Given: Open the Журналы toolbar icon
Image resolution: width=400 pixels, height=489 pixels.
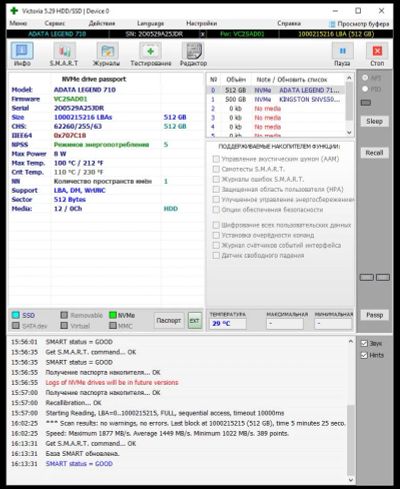Looking at the screenshot, I should coord(107,51).
